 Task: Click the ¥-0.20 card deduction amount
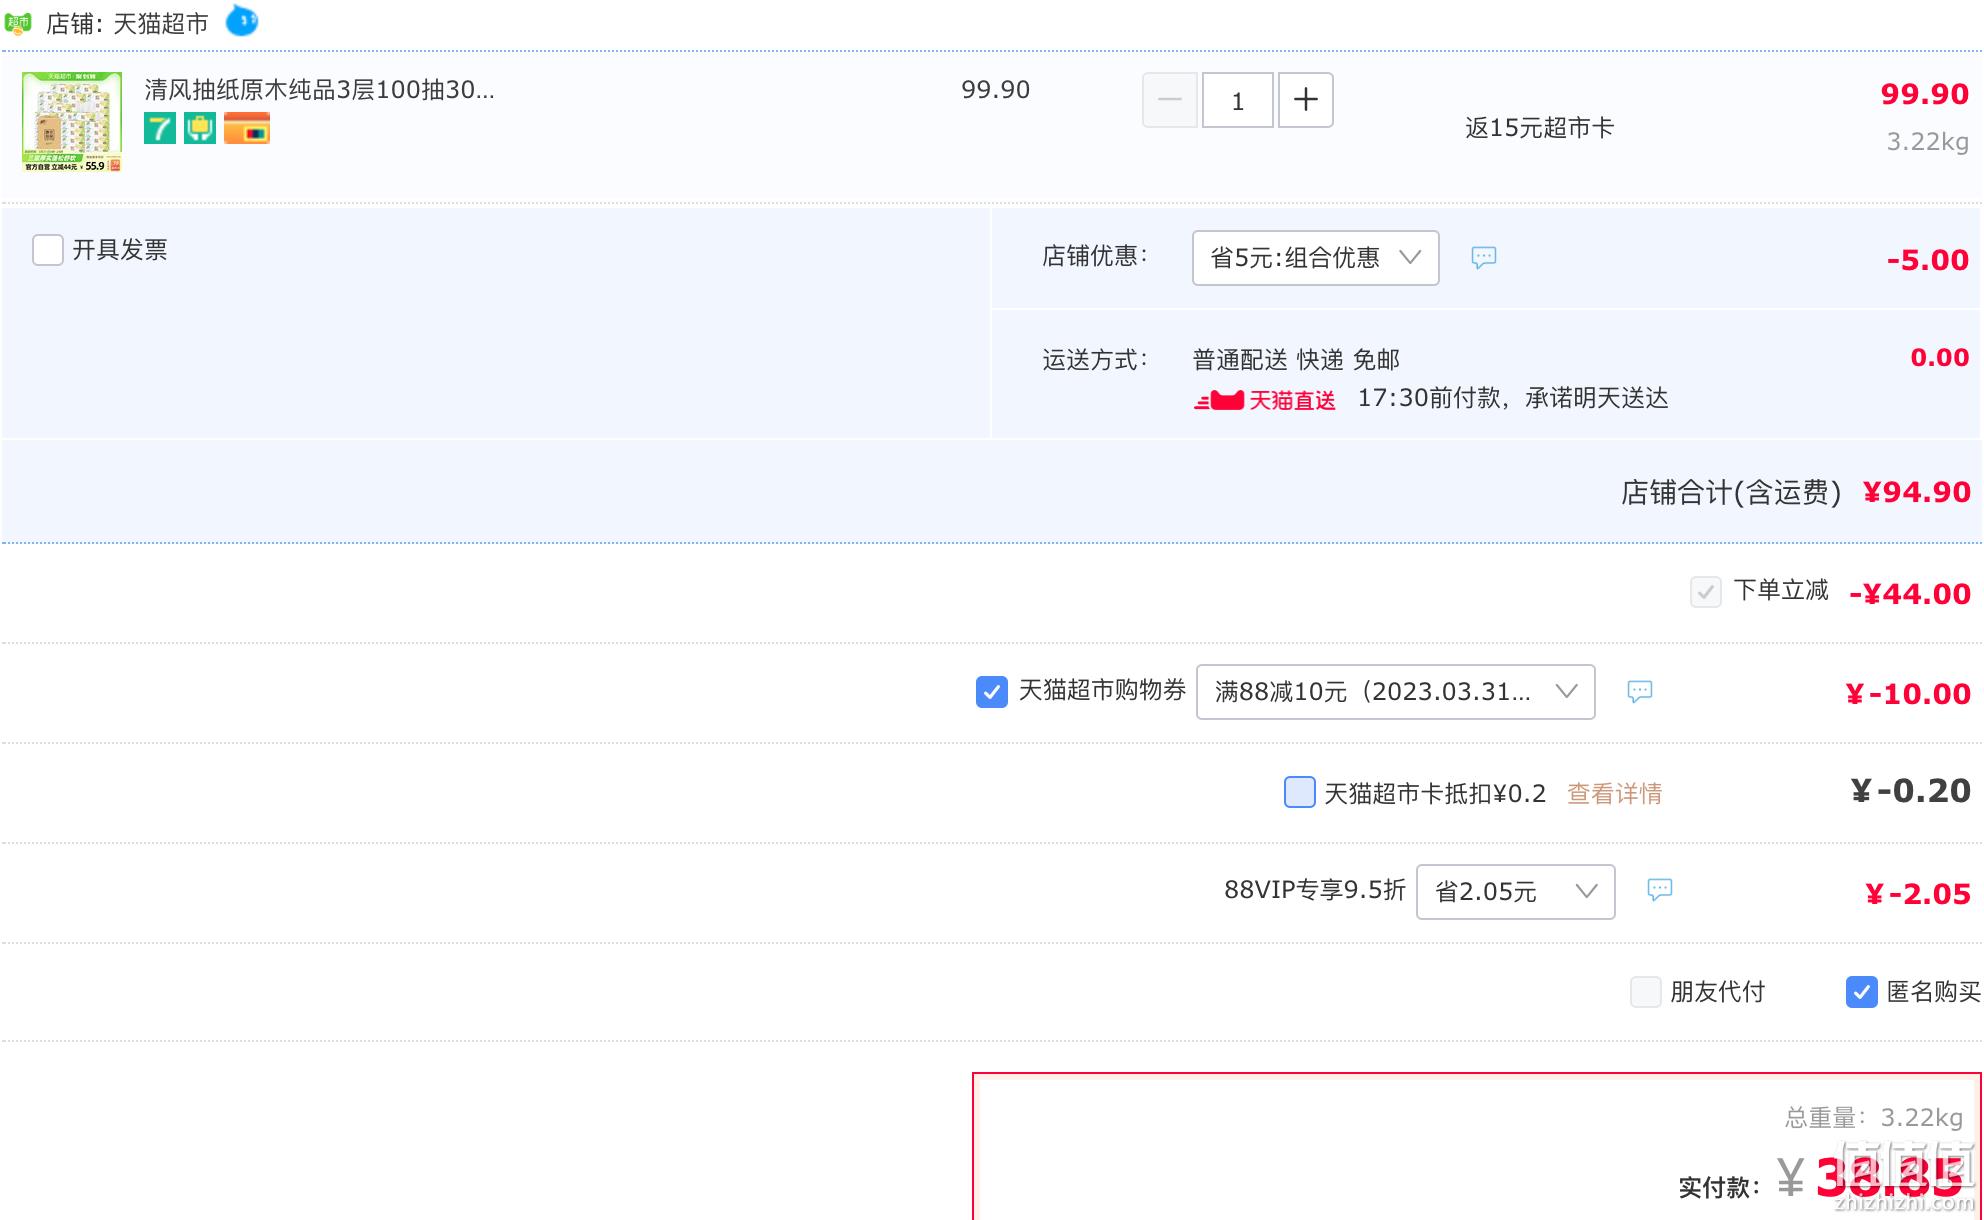[1910, 791]
